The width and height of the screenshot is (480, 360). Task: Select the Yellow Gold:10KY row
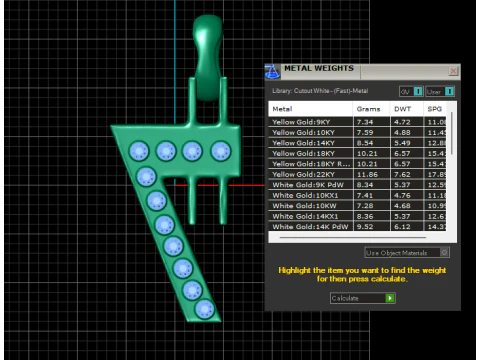[357, 132]
